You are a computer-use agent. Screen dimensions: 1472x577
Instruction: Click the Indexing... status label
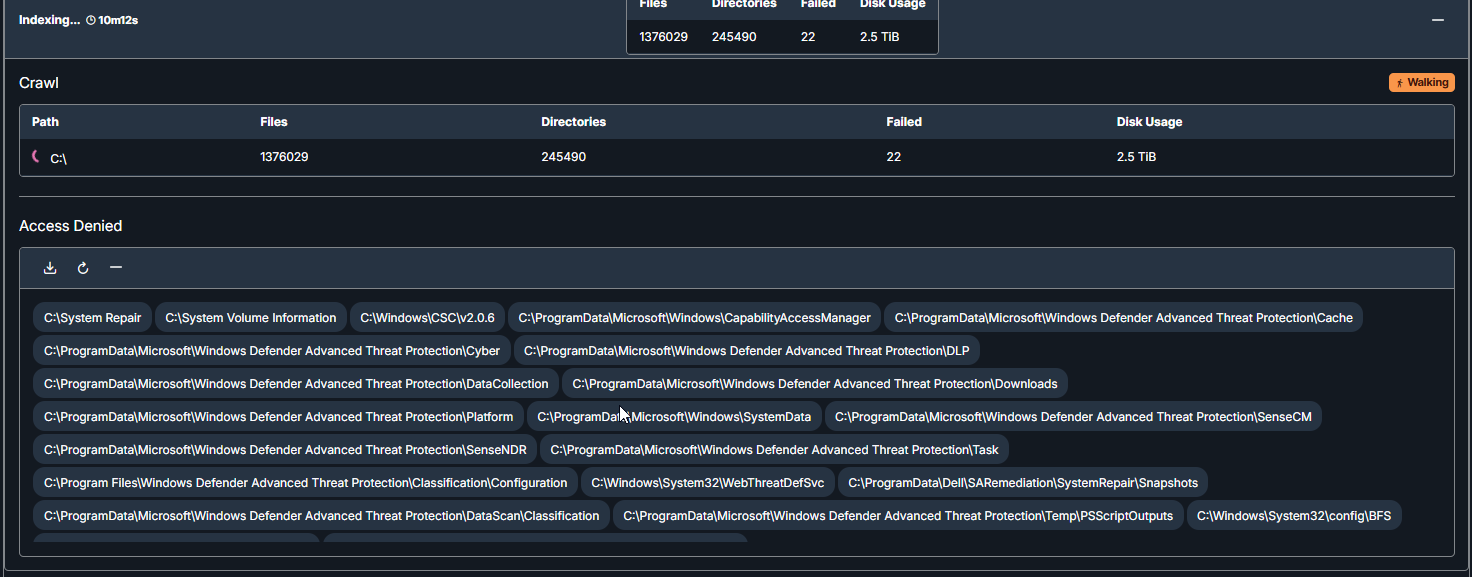(x=49, y=20)
